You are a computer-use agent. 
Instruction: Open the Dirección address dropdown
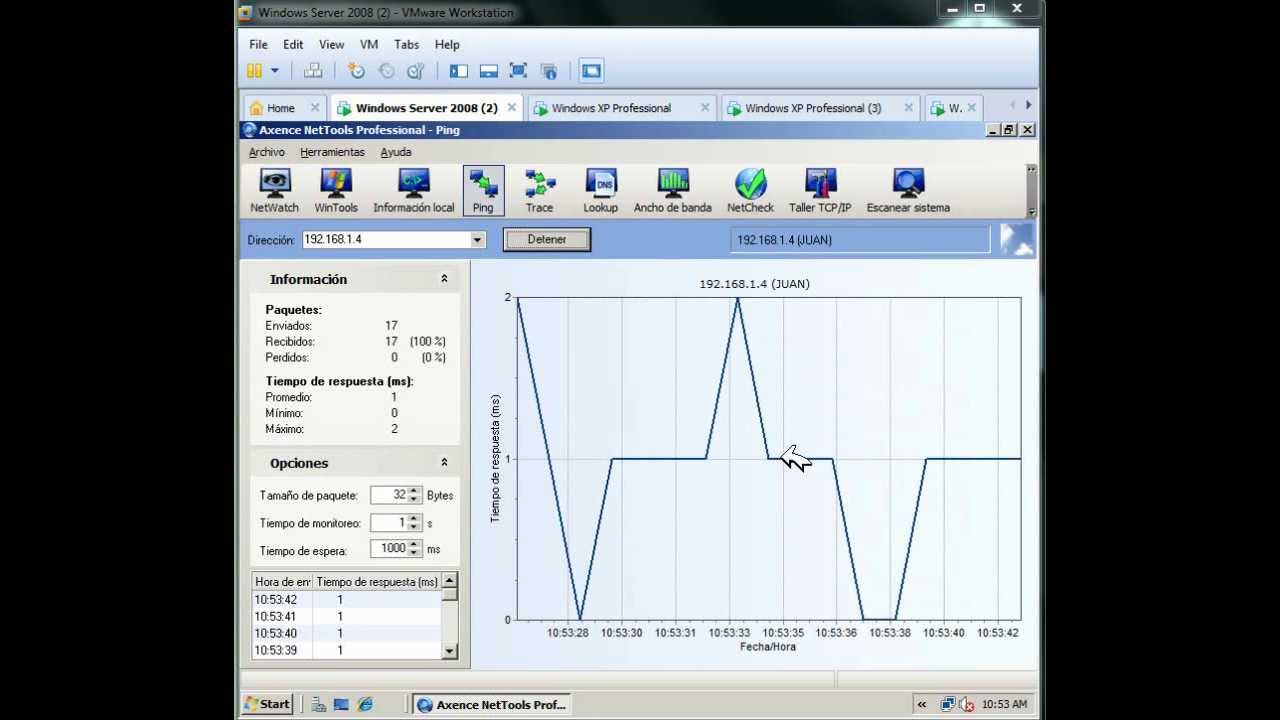(477, 240)
